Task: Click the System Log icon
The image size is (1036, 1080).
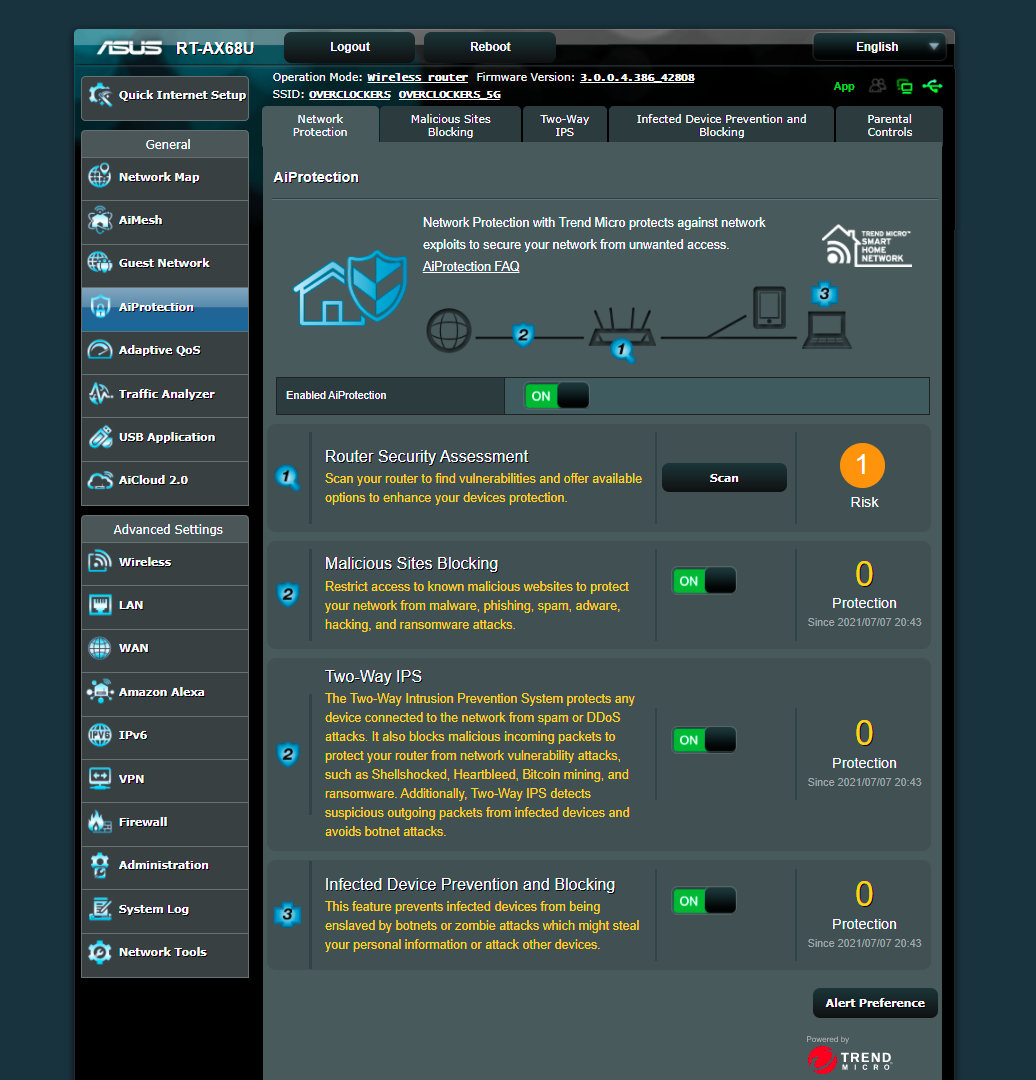Action: [100, 908]
